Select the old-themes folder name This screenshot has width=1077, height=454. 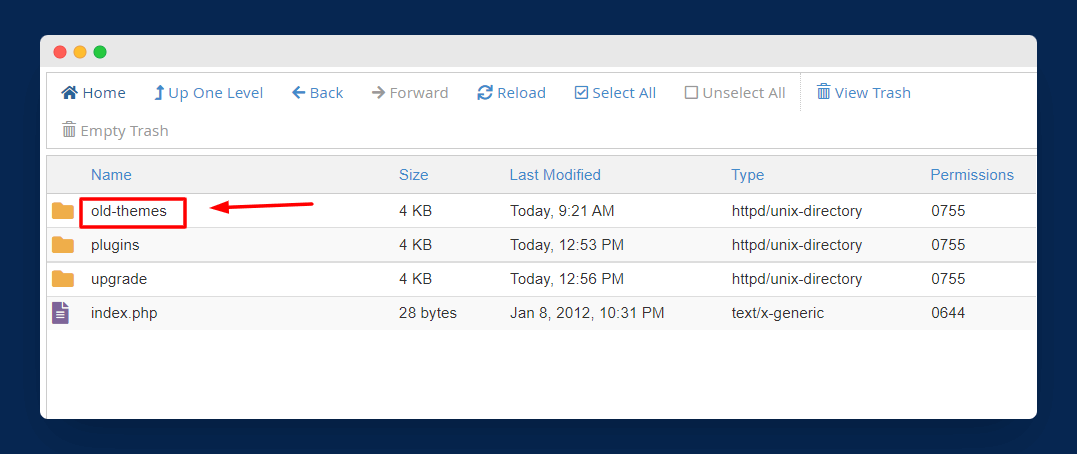coord(129,211)
